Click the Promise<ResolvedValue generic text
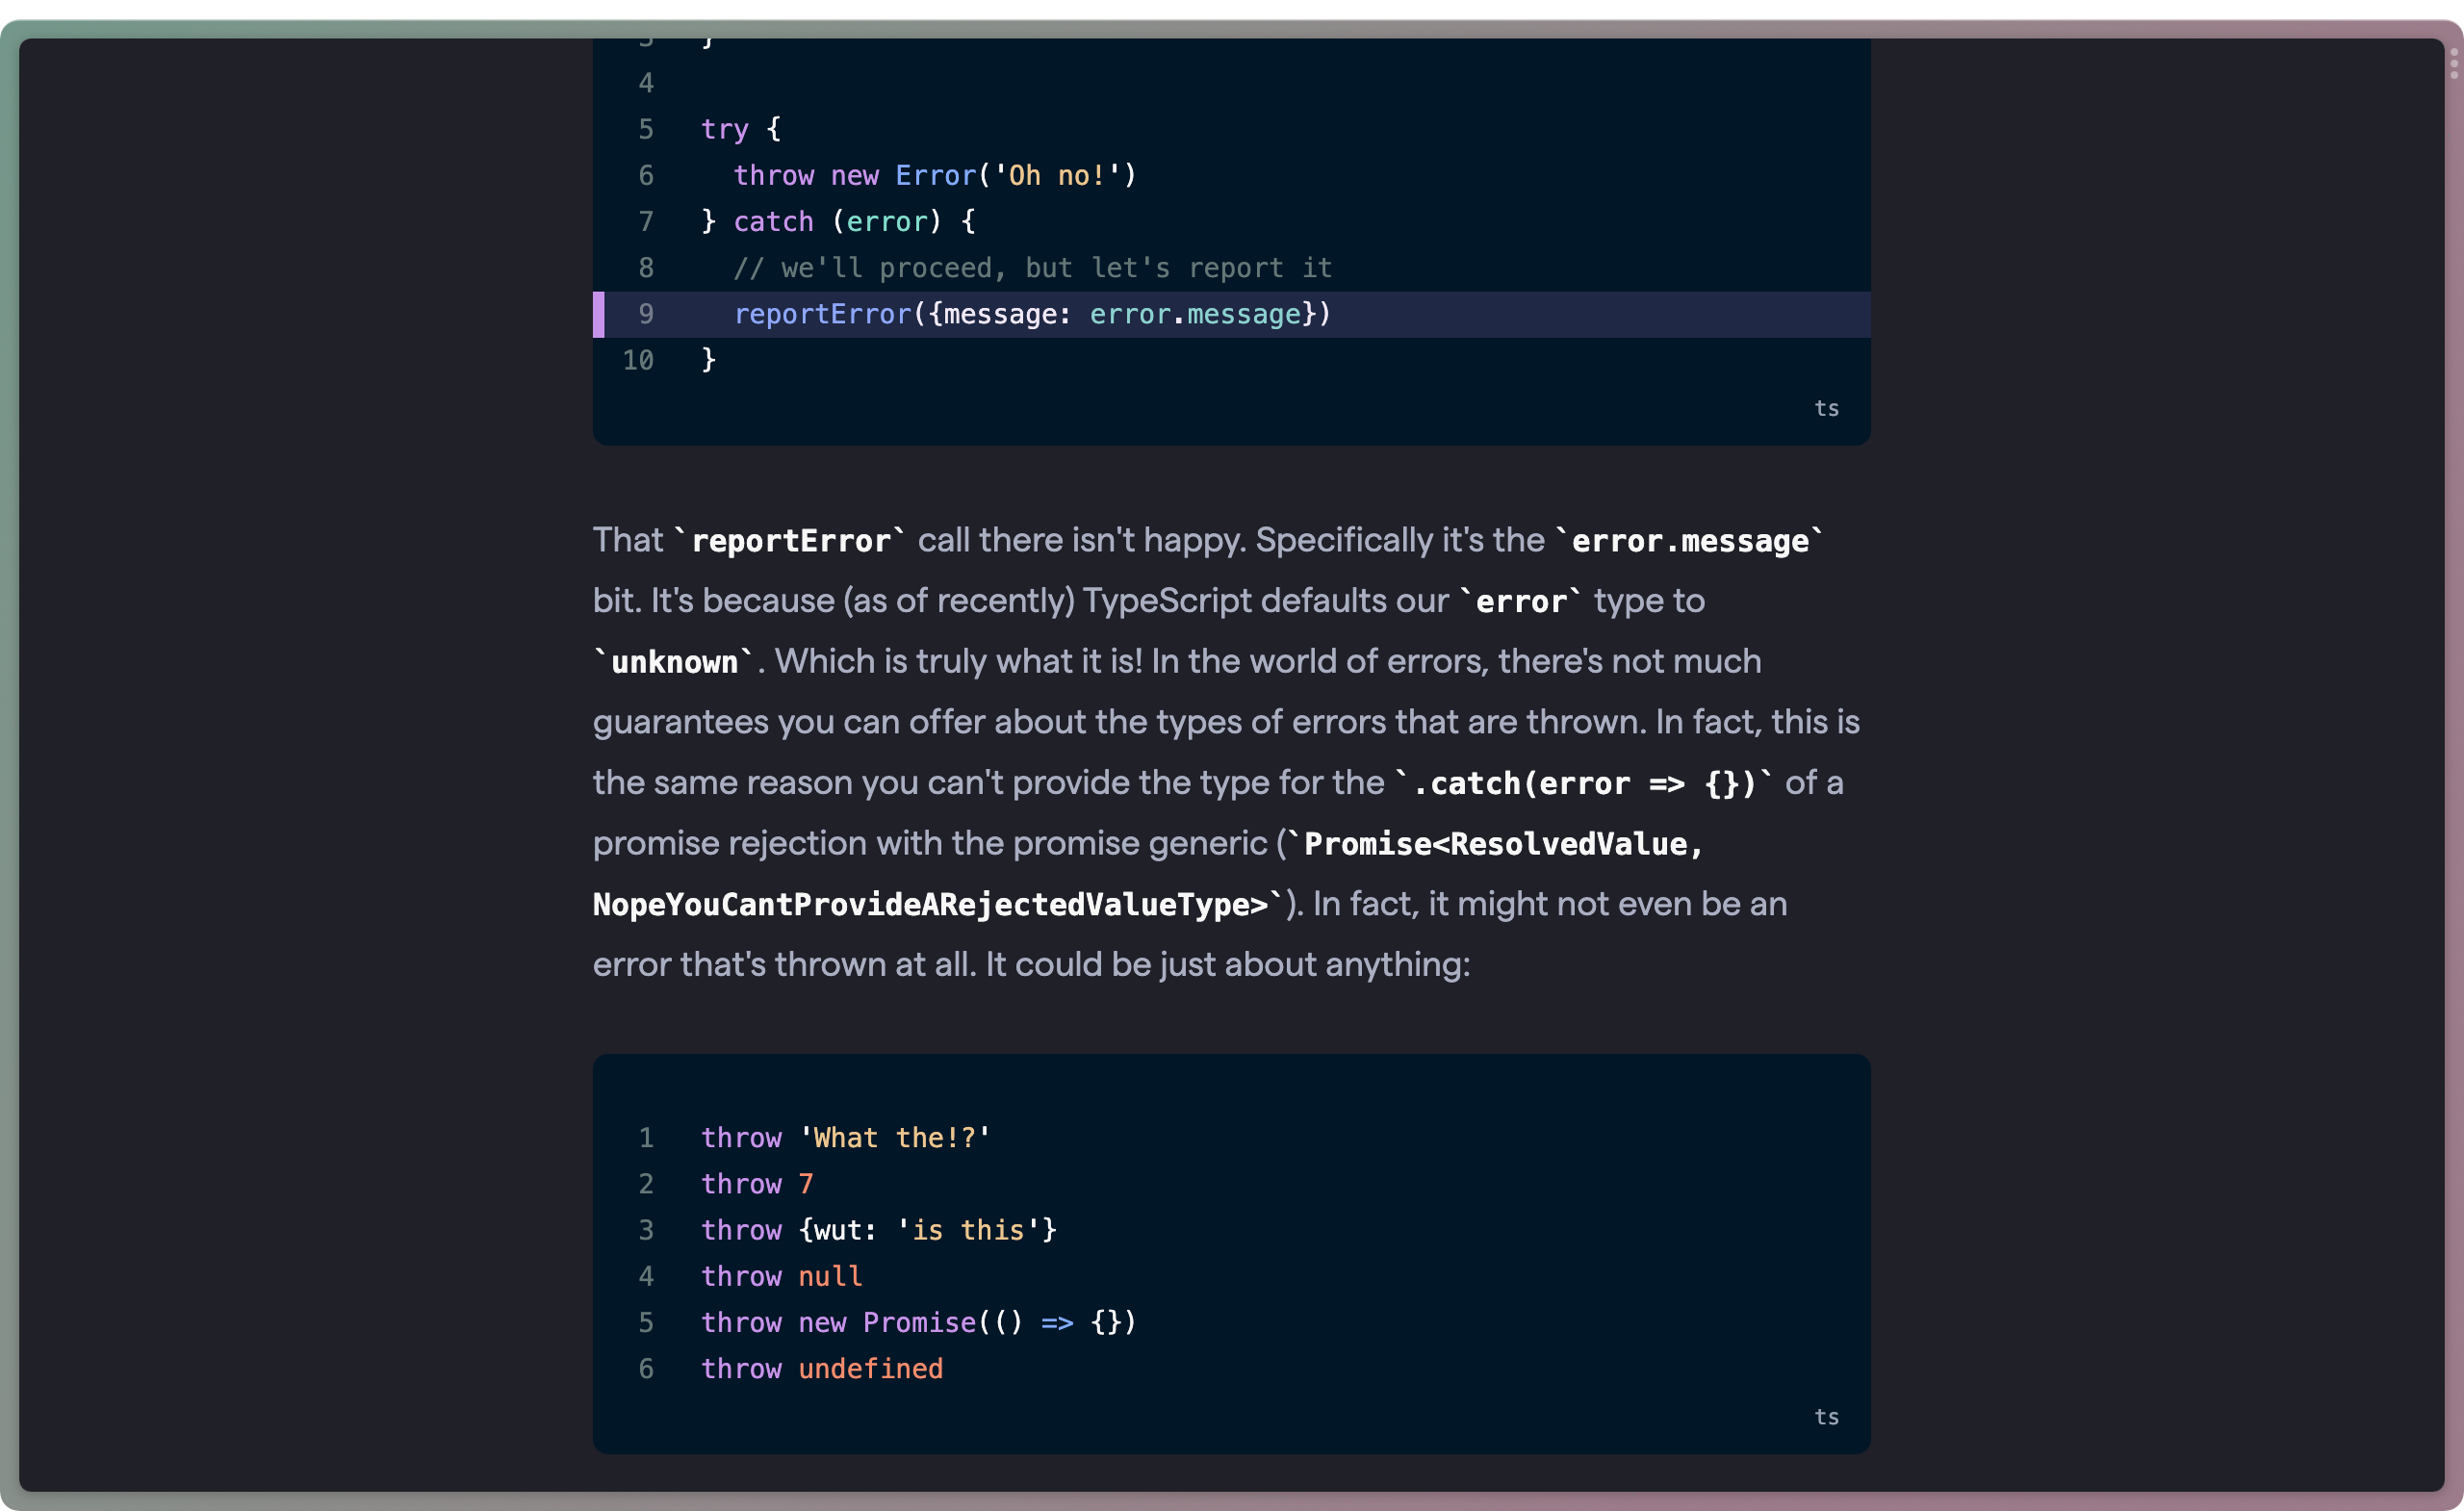Viewport: 2464px width, 1511px height. click(1500, 843)
